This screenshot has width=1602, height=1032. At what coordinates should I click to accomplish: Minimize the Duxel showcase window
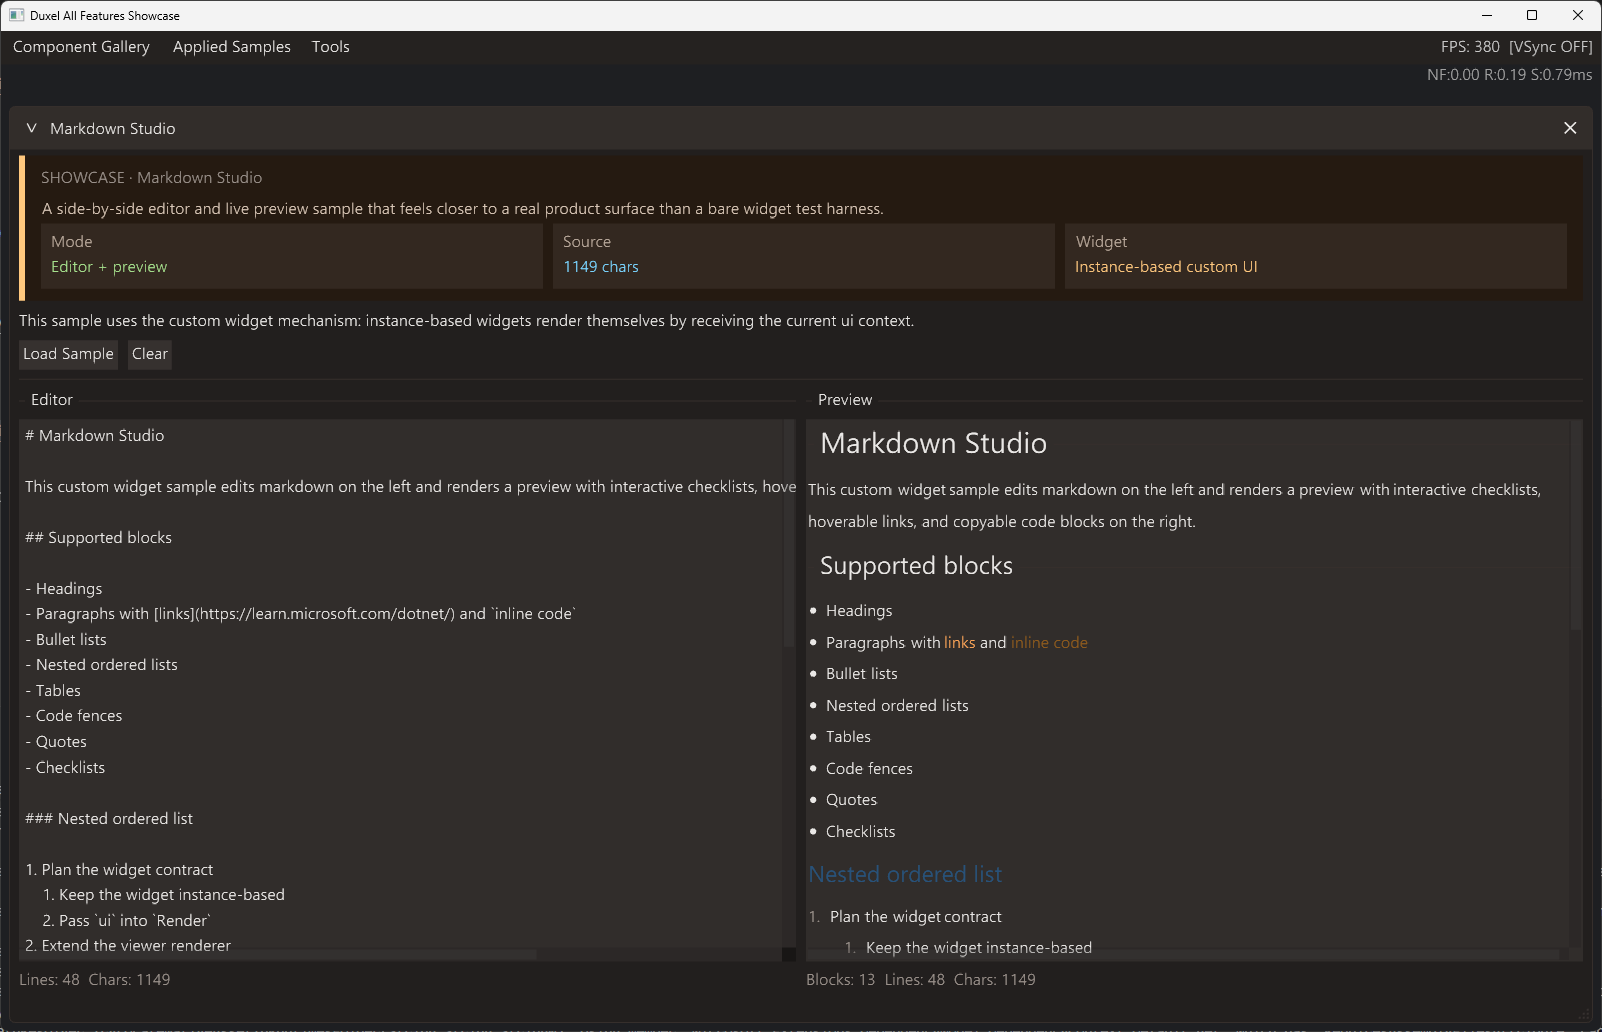1486,15
